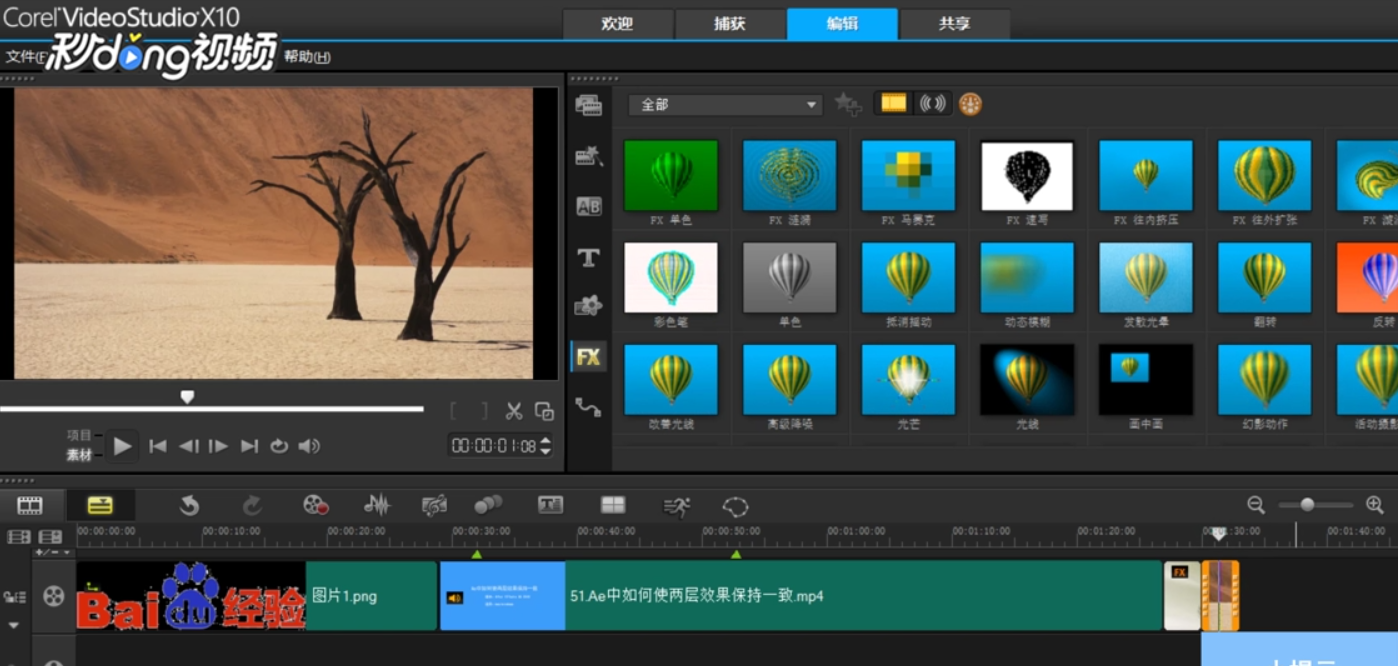
Task: Select the Instant Project wand icon
Action: tap(589, 156)
